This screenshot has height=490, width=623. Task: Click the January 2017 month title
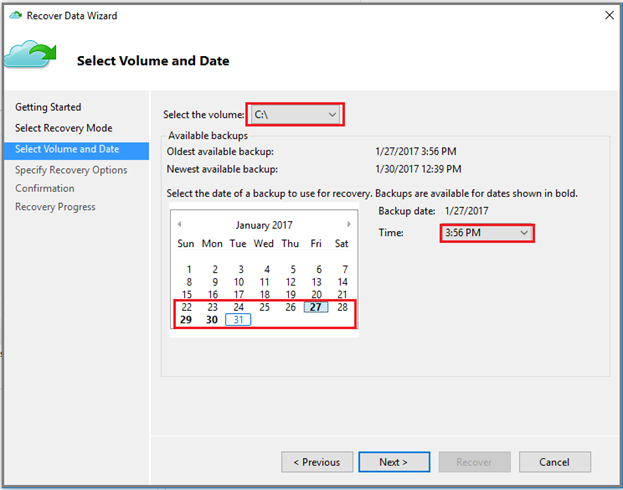click(264, 225)
